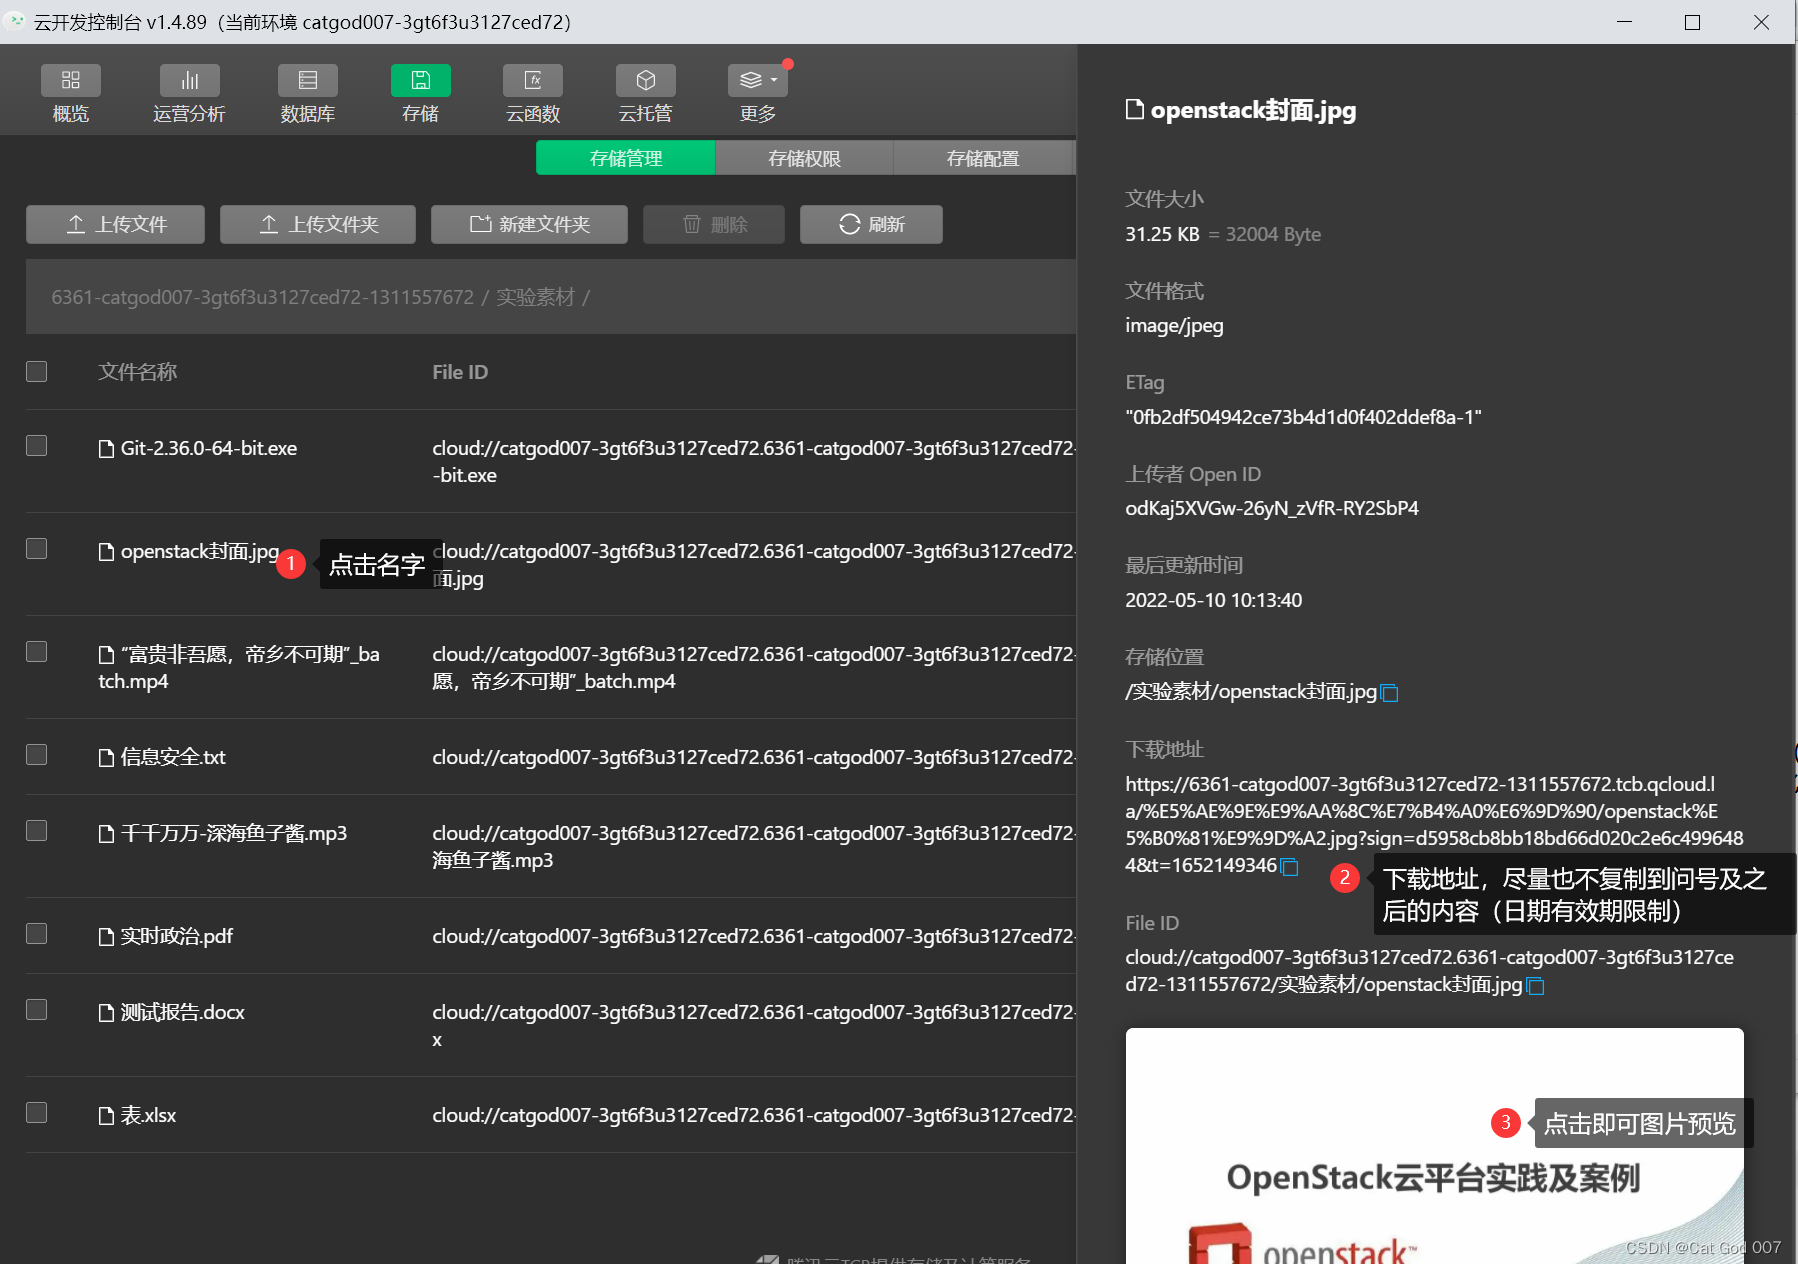Open file name 表.xlsx
The height and width of the screenshot is (1264, 1798).
(x=148, y=1115)
